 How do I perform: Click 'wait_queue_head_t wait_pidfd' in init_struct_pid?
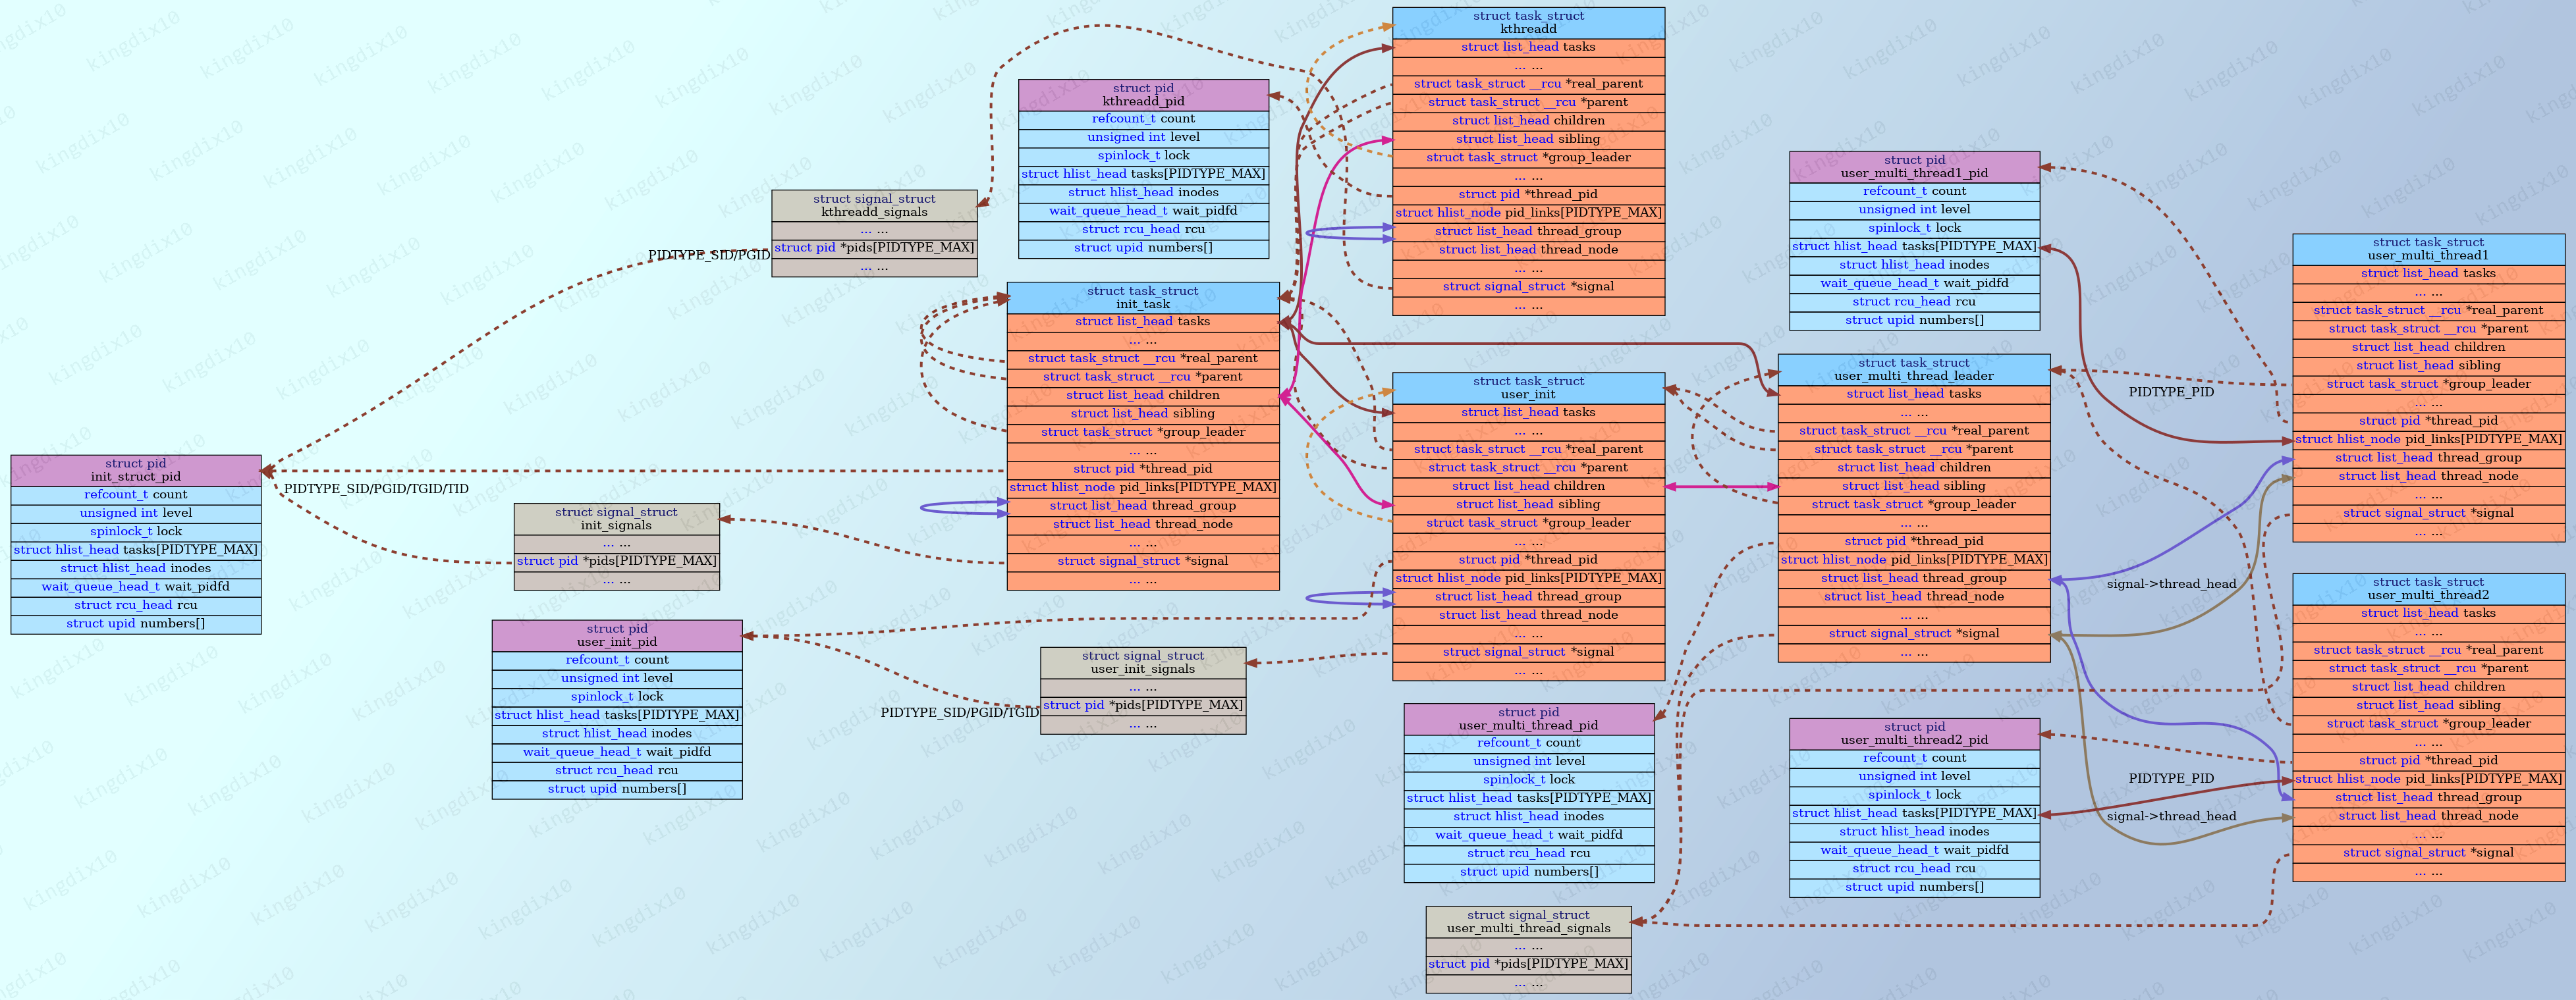coord(136,587)
